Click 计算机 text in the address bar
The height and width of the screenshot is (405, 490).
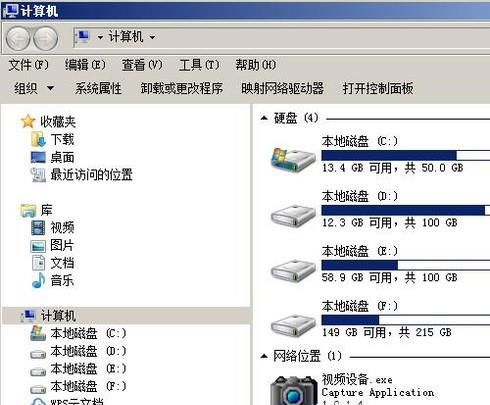tap(126, 37)
